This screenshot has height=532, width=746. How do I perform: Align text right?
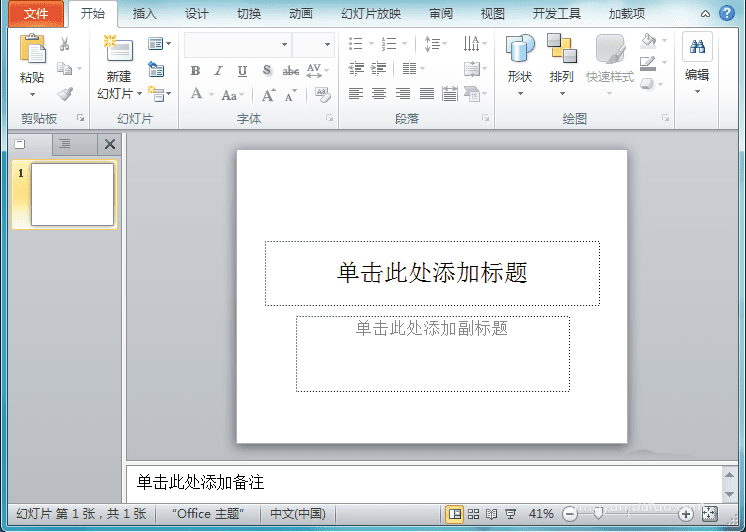402,94
